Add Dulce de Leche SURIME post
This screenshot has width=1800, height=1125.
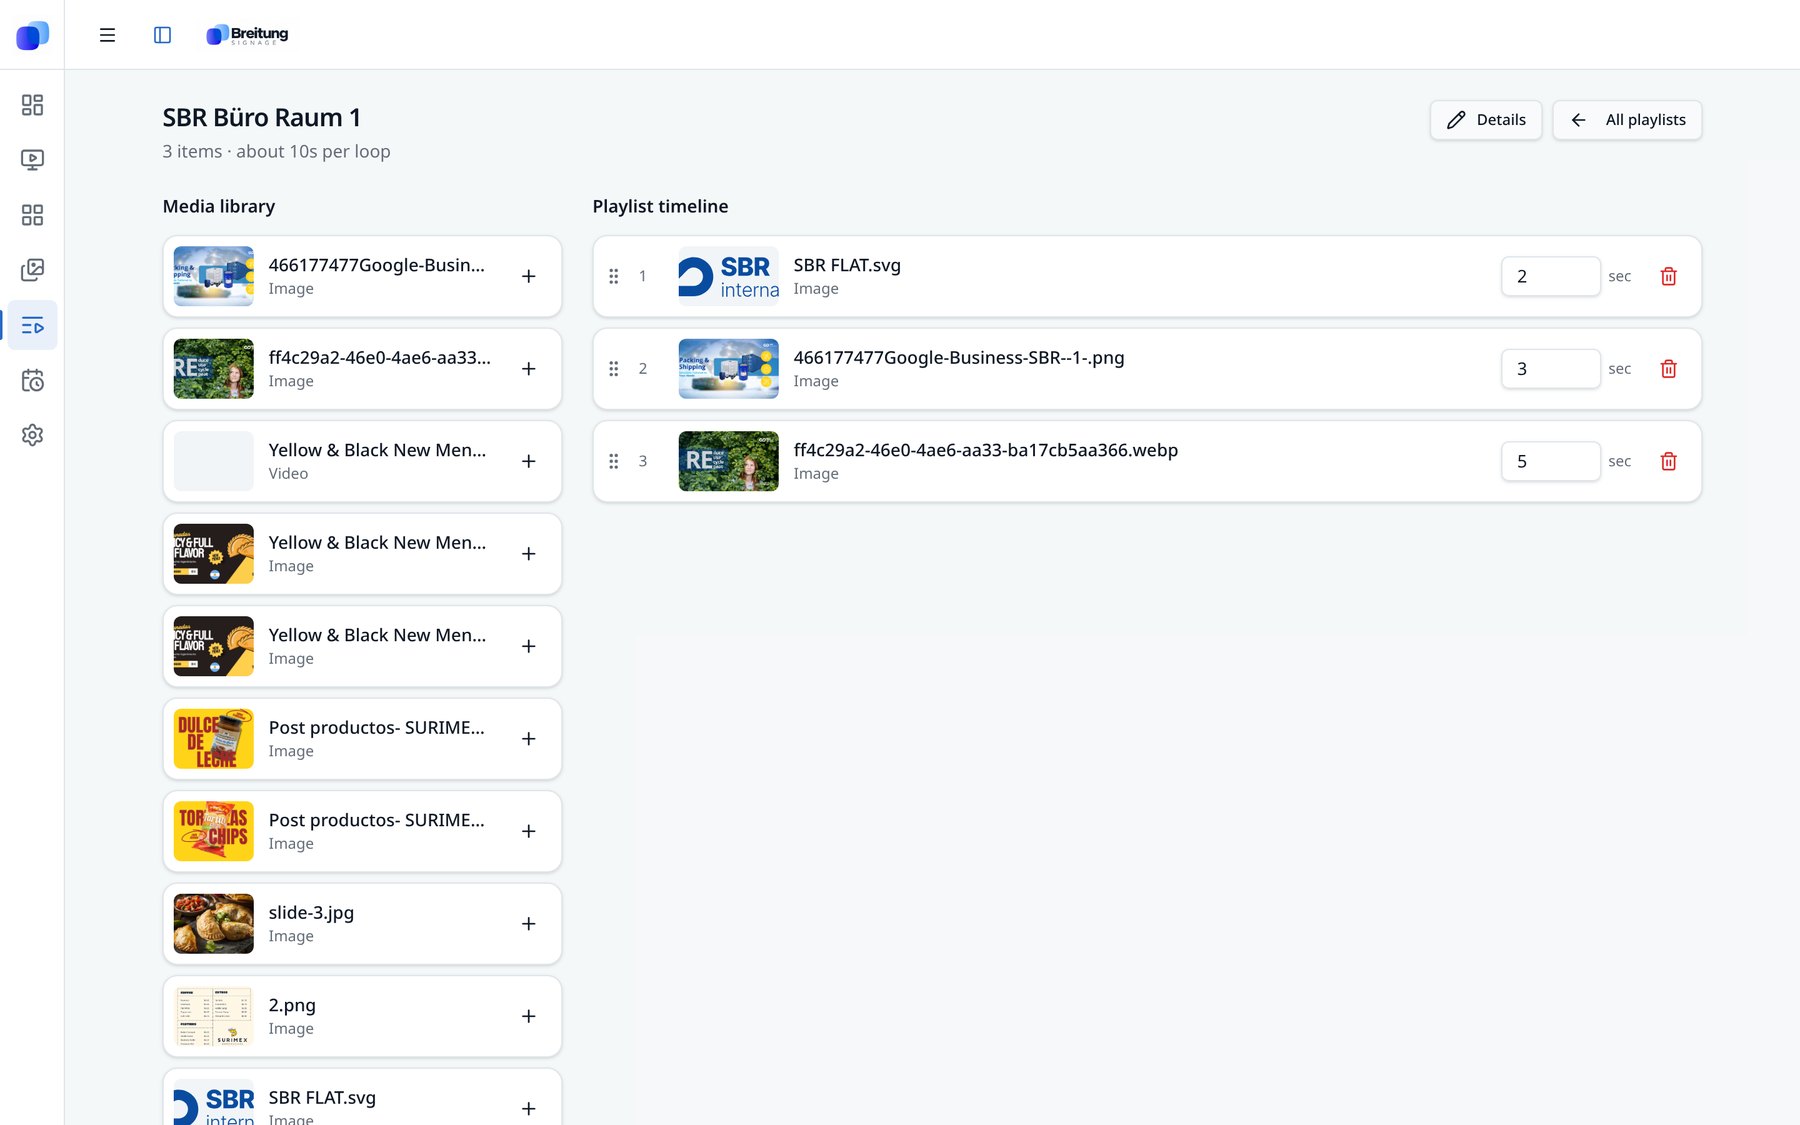(x=529, y=739)
